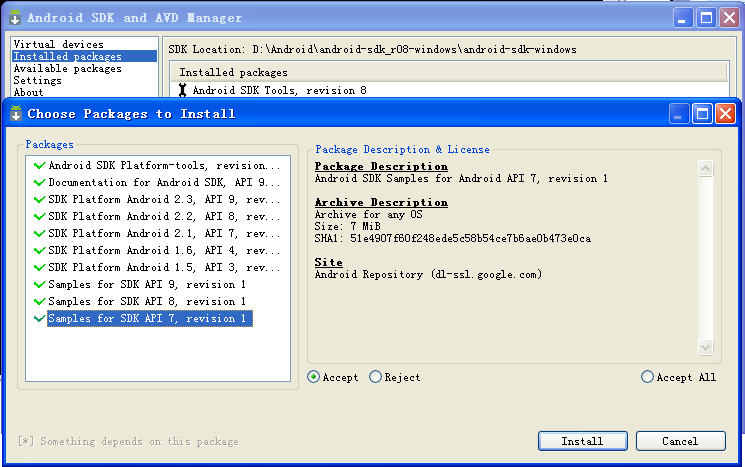This screenshot has width=745, height=467.
Task: Open Installed packages in the manager sidebar
Action: tap(85, 56)
